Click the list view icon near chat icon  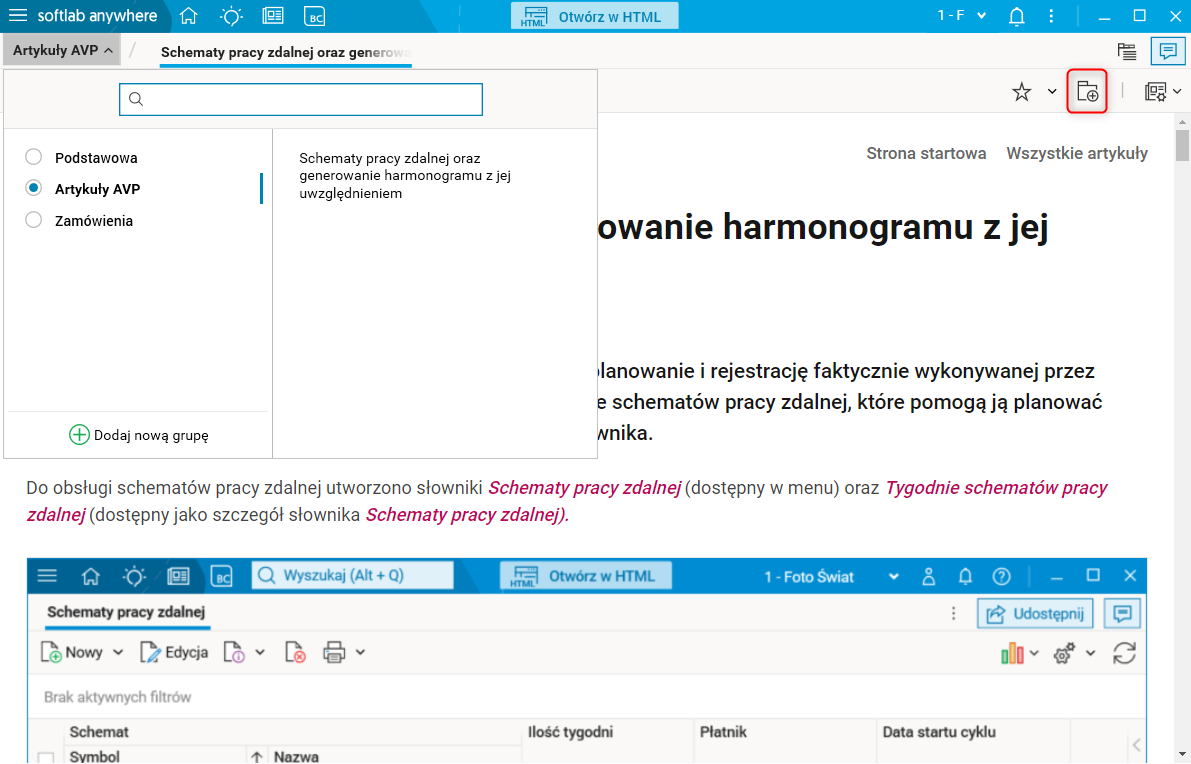pos(1127,52)
